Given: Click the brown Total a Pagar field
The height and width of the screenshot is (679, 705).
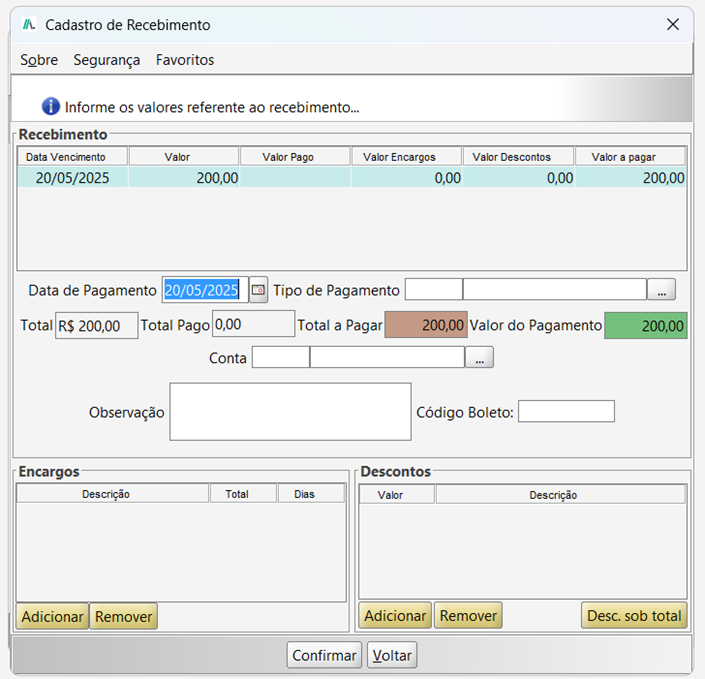Looking at the screenshot, I should pyautogui.click(x=426, y=325).
